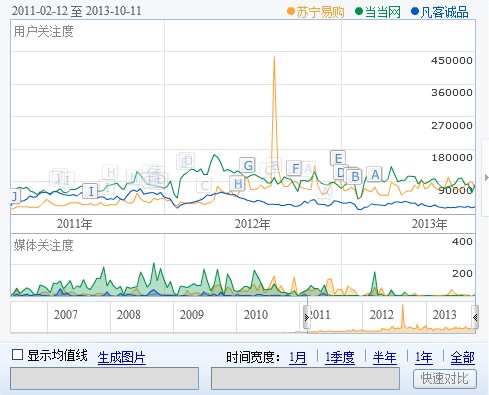The height and width of the screenshot is (395, 489).
Task: Select 2012 on the overview timeline
Action: point(381,314)
